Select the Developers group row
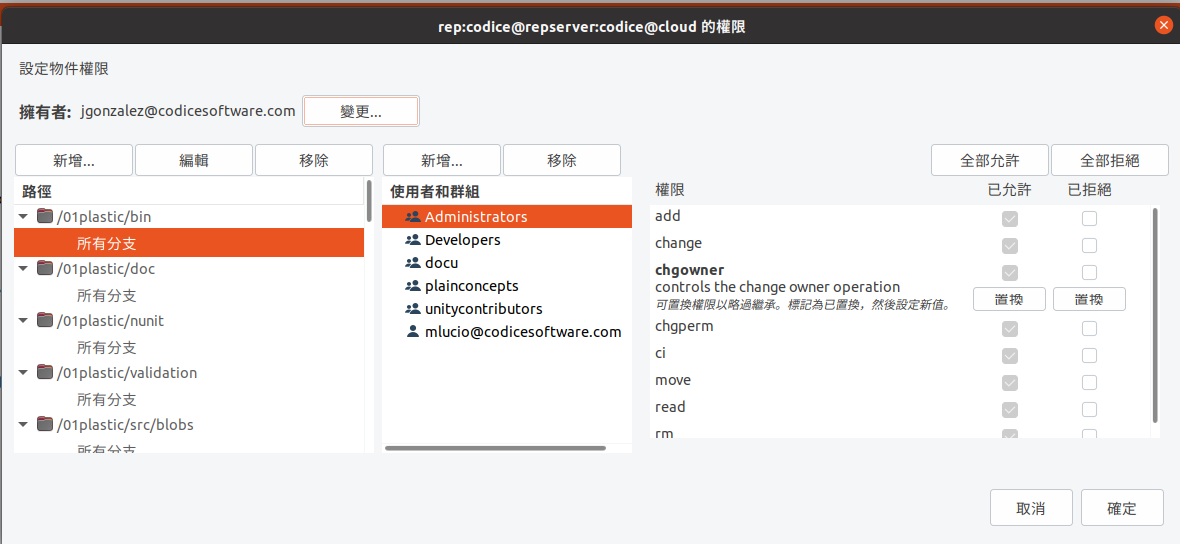 pyautogui.click(x=507, y=240)
